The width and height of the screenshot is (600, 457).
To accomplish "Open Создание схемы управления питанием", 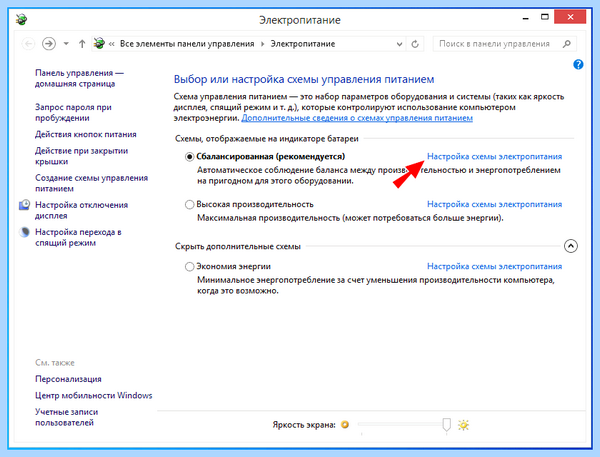I will [91, 183].
